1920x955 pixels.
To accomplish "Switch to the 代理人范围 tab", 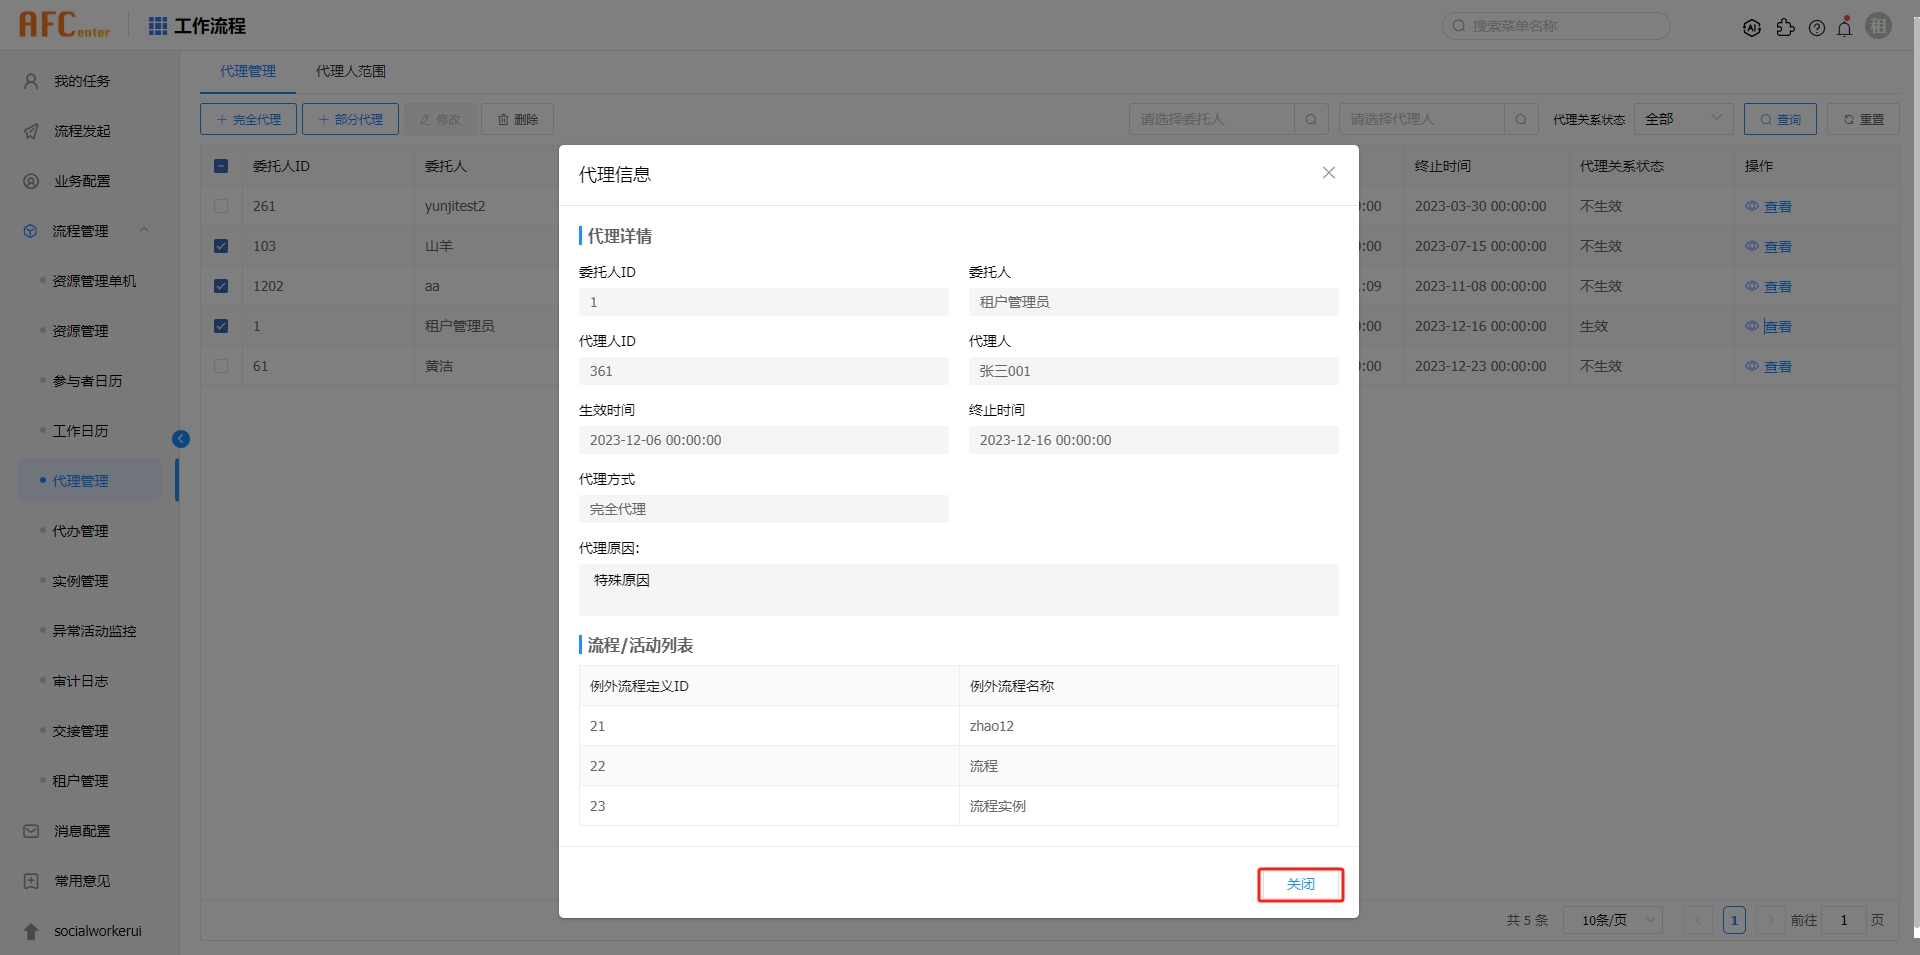I will (350, 71).
